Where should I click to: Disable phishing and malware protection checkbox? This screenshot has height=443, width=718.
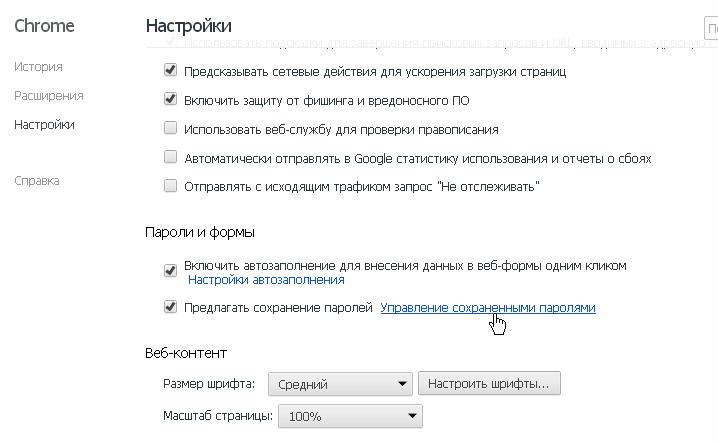pos(170,100)
